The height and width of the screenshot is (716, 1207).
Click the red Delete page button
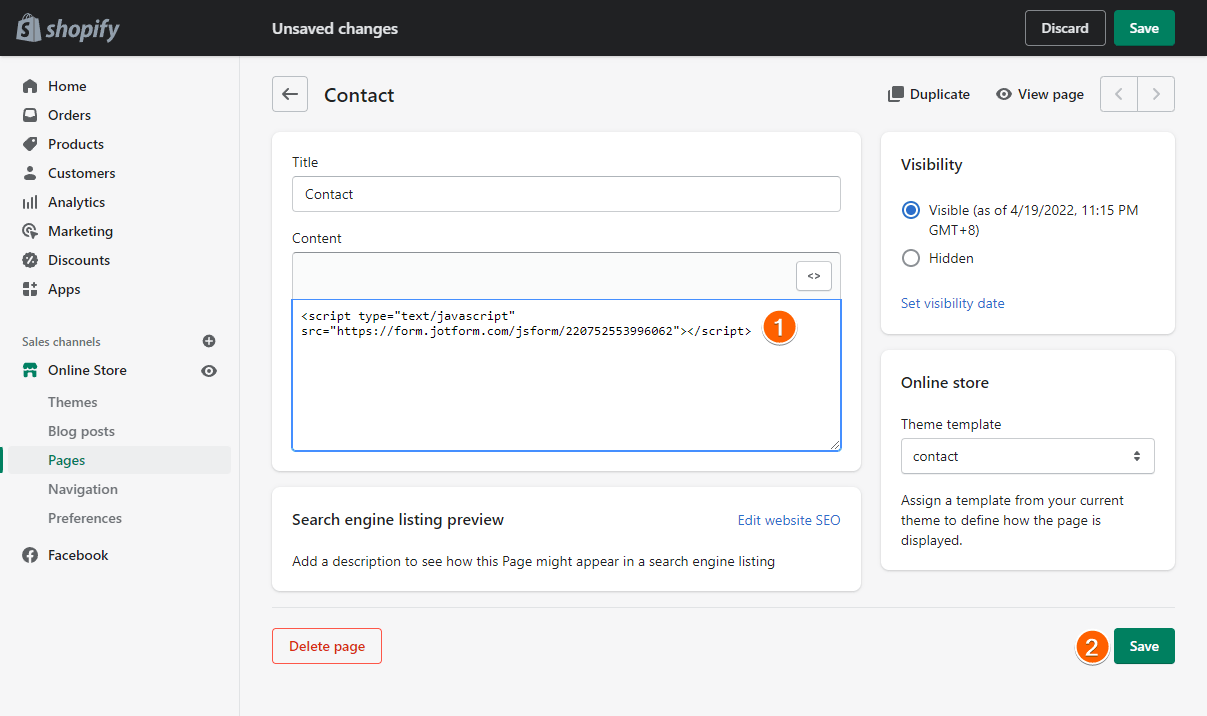coord(327,646)
